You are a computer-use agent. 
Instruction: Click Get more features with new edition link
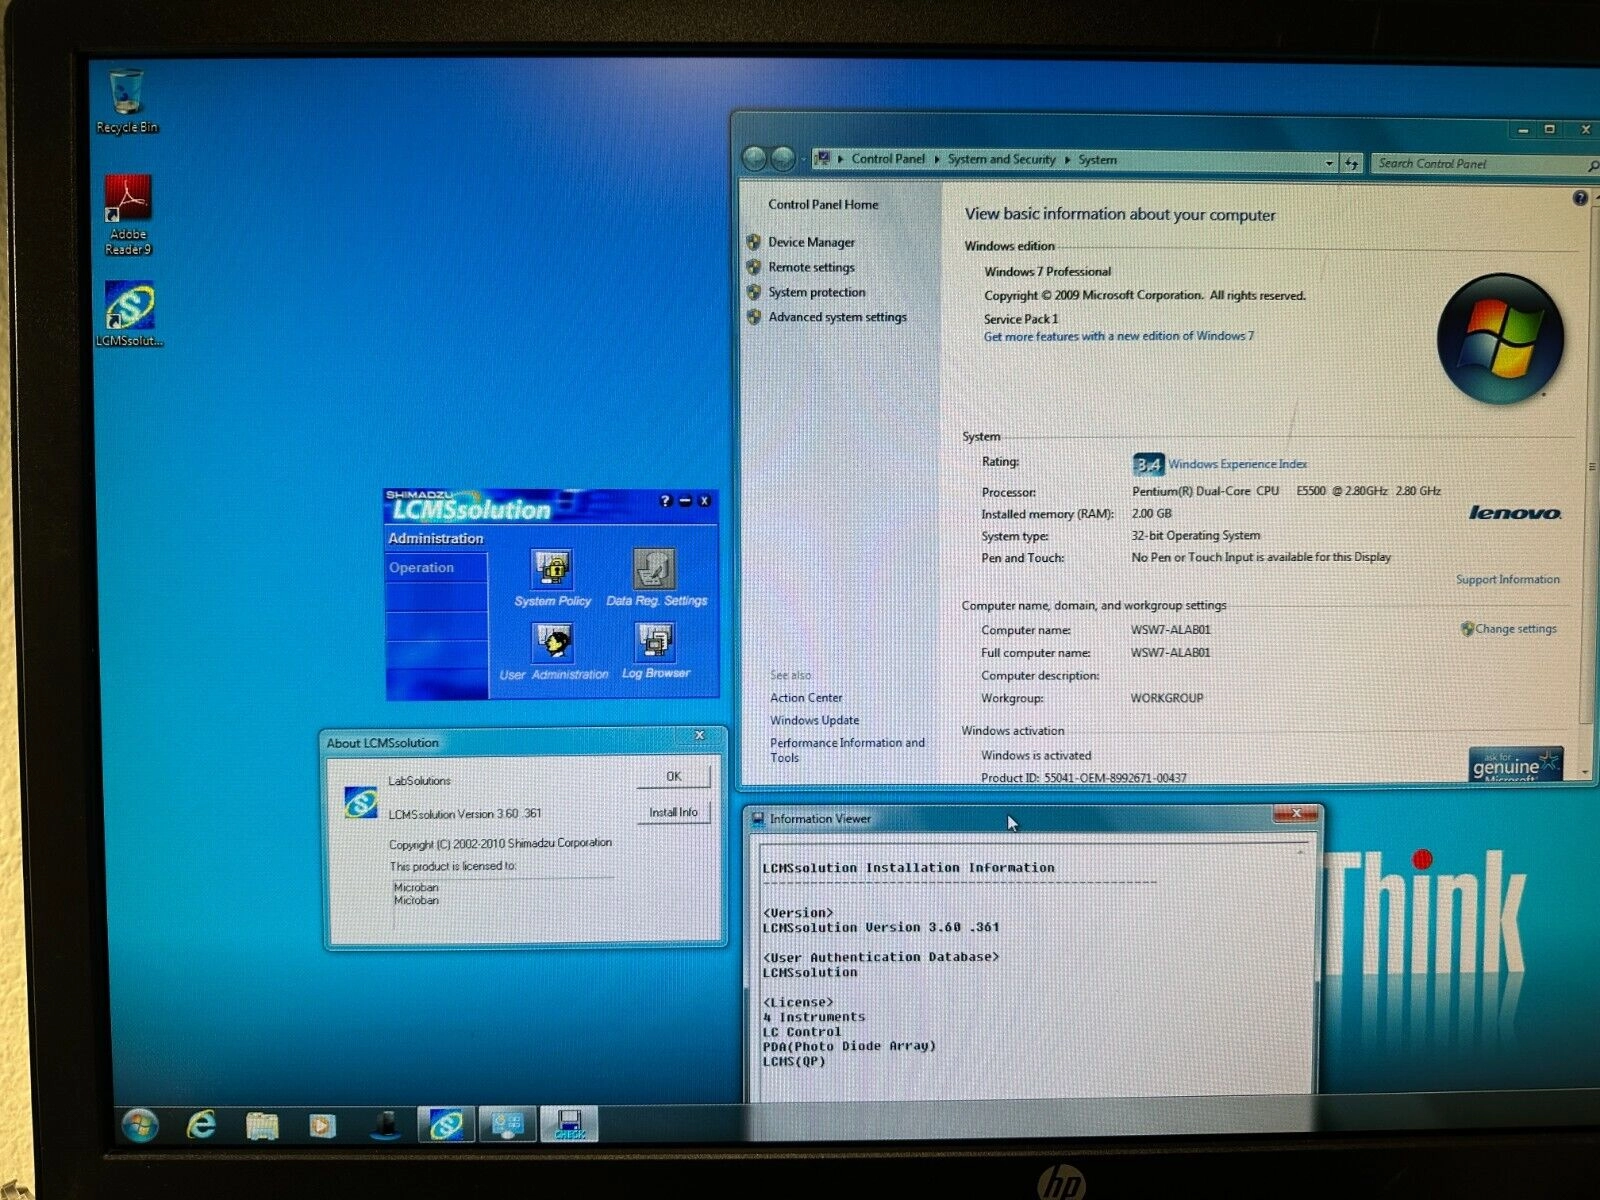(1118, 336)
